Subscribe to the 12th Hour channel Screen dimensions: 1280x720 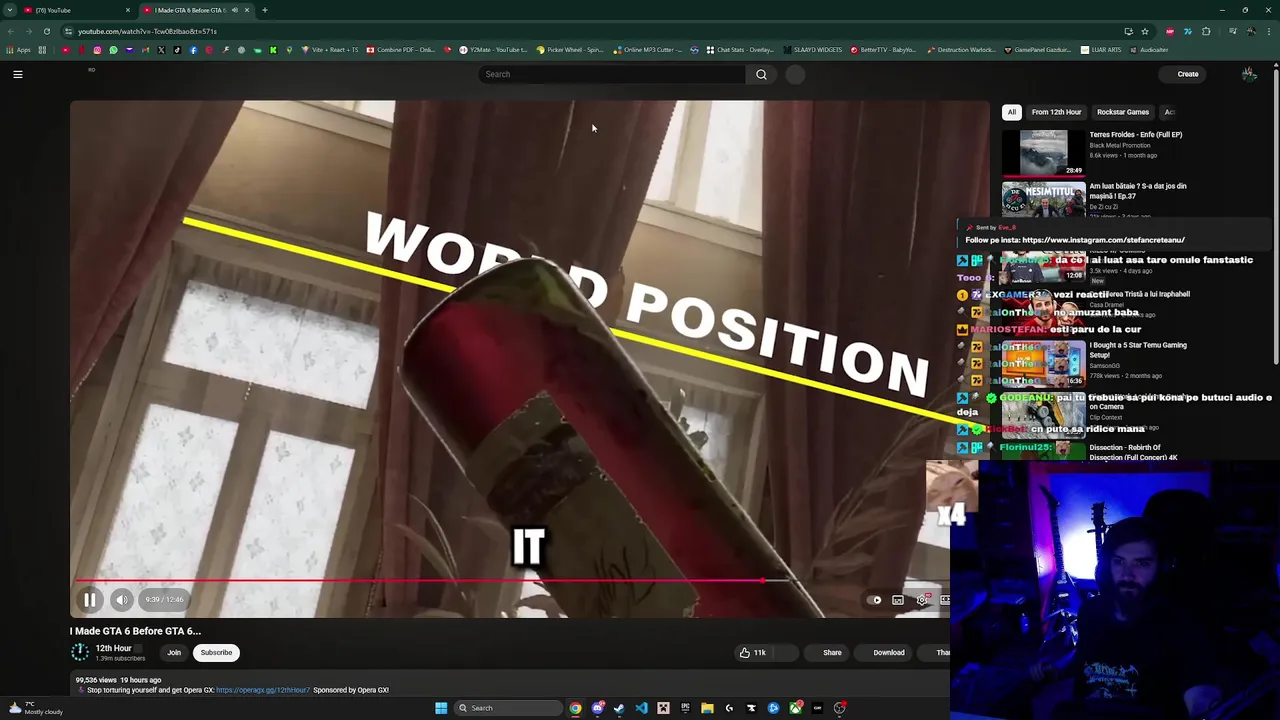216,653
